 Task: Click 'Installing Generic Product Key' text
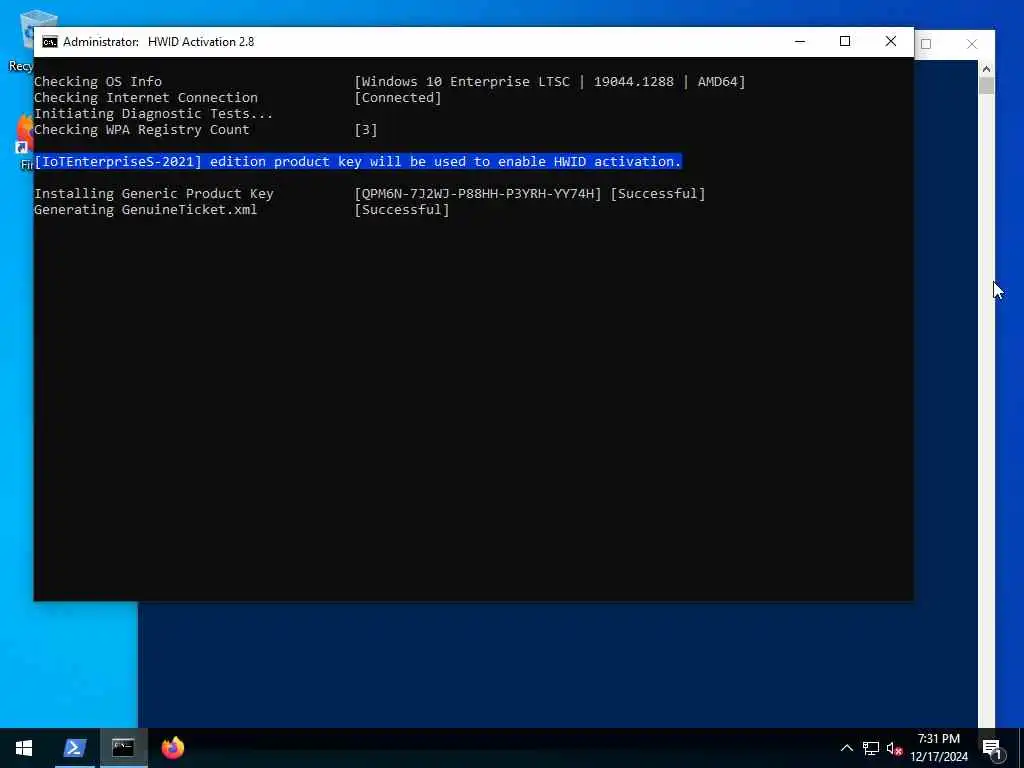[153, 194]
